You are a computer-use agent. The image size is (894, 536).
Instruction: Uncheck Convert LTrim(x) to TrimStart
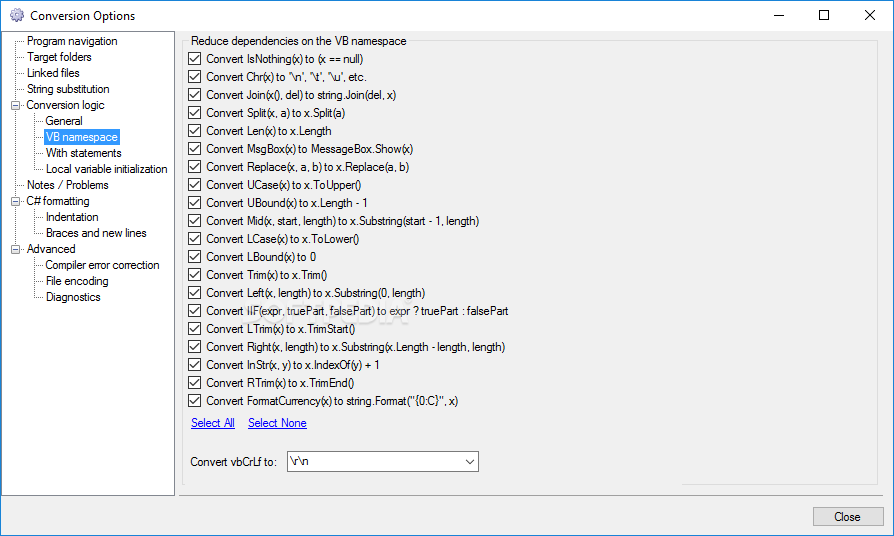(194, 328)
